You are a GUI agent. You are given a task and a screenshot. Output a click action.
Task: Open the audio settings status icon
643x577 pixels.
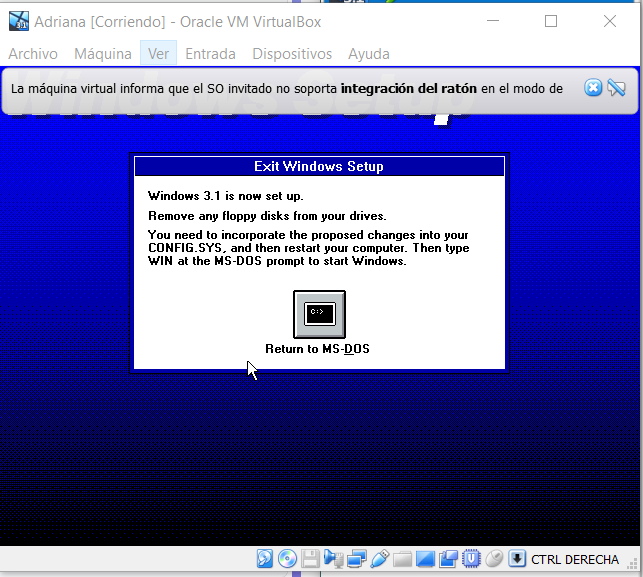click(333, 559)
